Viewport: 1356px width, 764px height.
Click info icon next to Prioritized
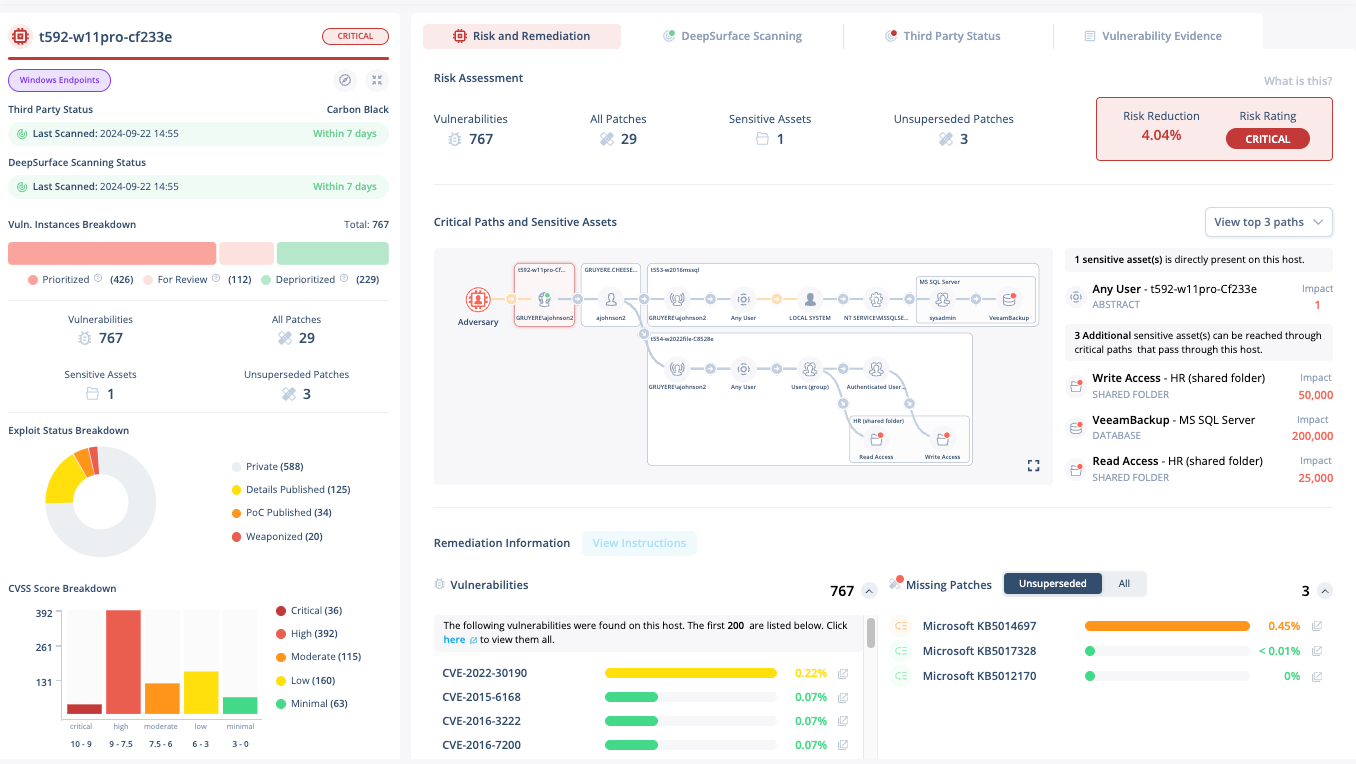[x=98, y=279]
